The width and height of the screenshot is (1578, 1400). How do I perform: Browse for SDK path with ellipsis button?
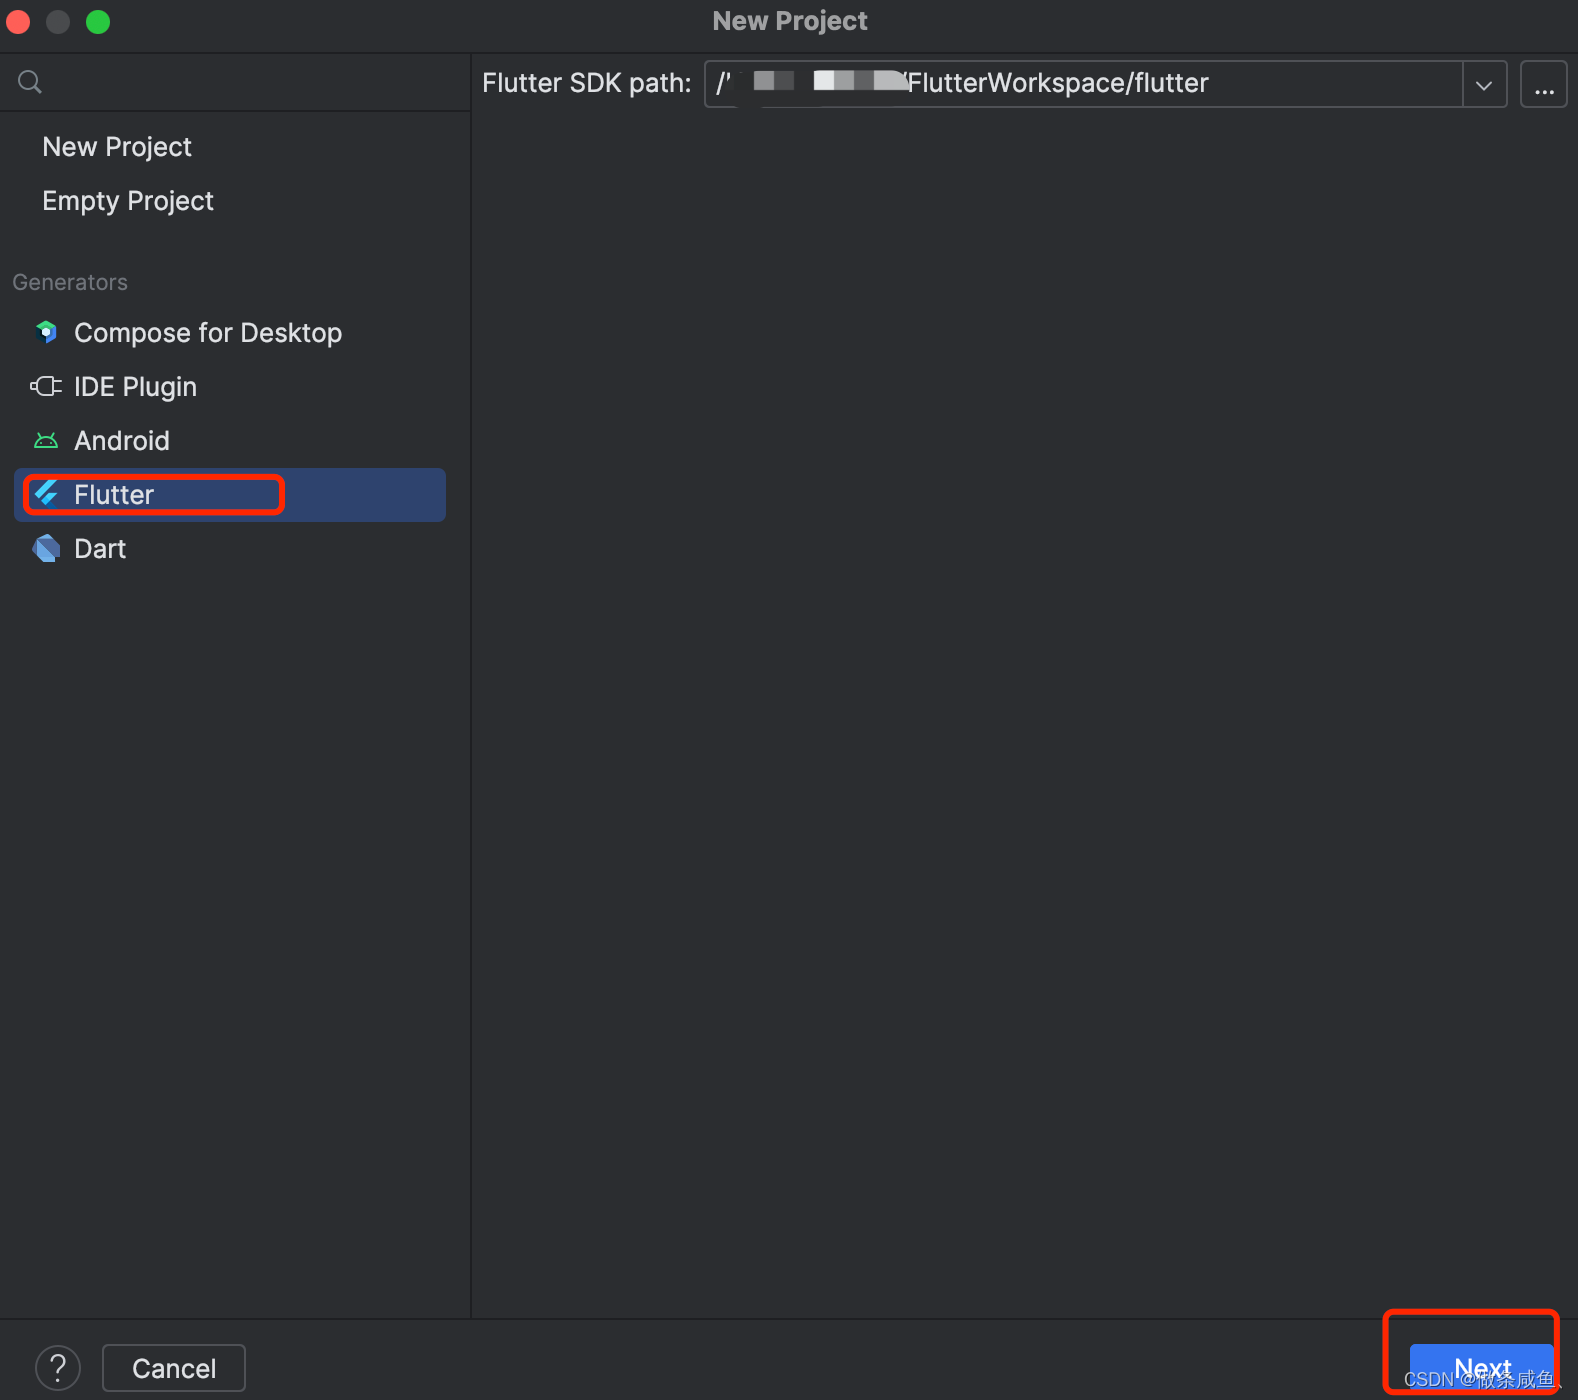tap(1544, 84)
